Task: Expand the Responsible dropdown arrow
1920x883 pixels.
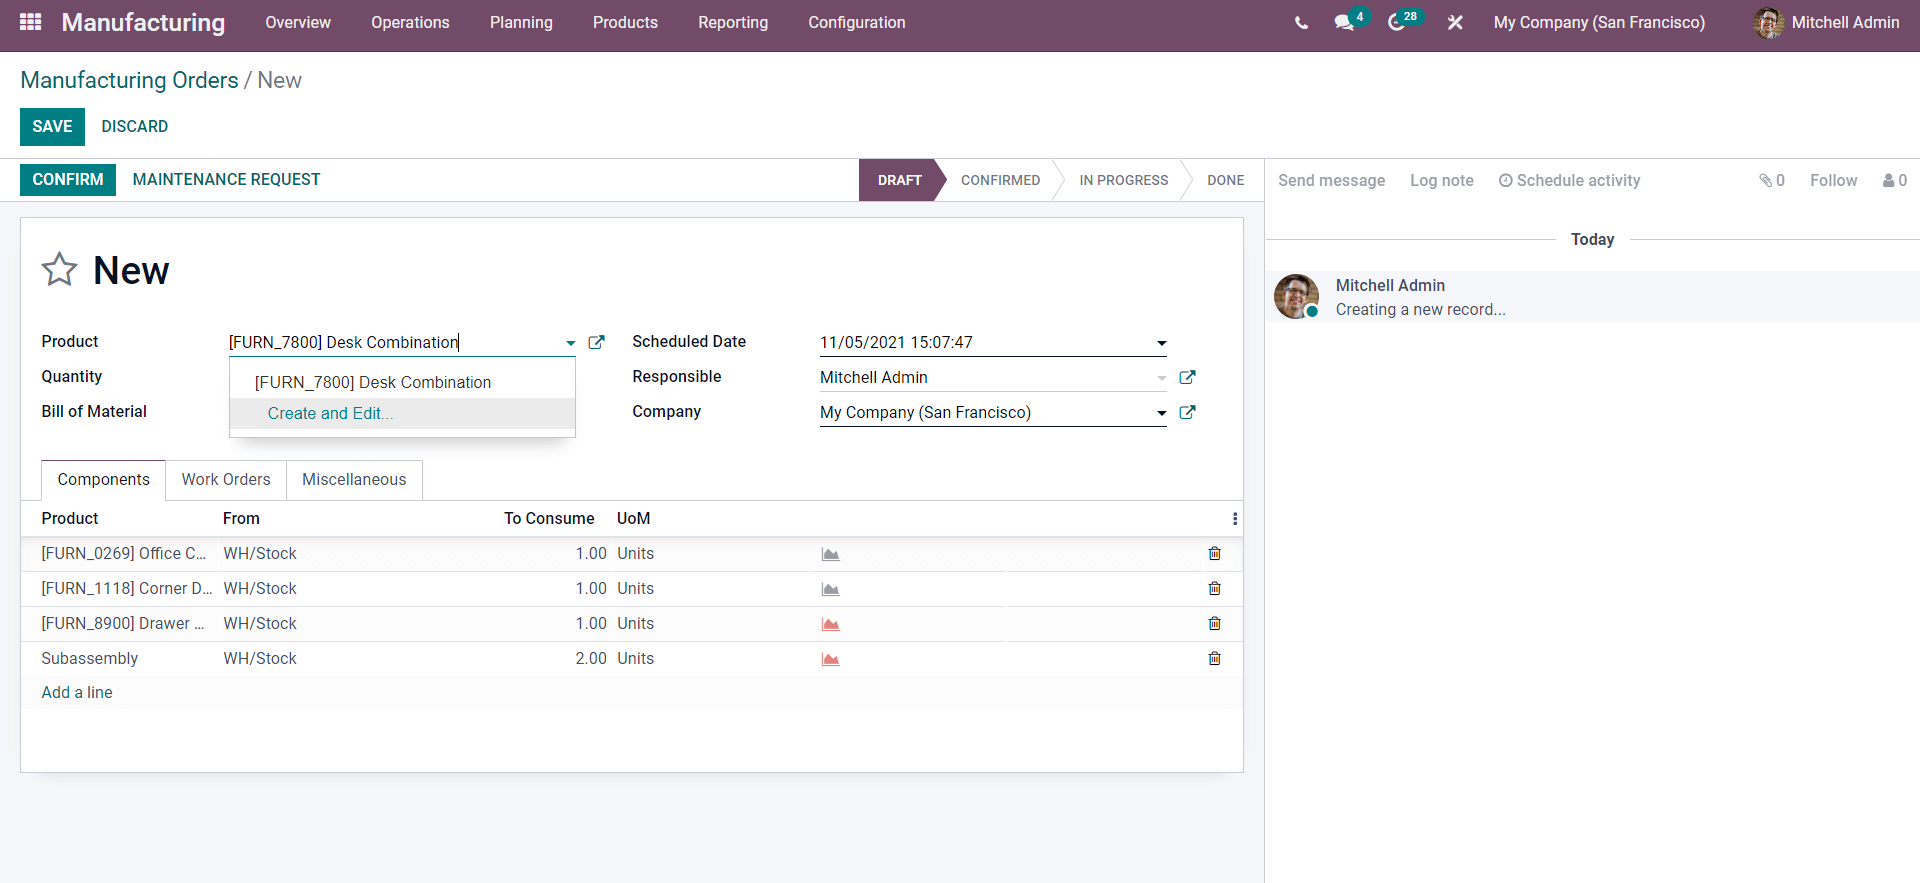Action: [x=1161, y=378]
